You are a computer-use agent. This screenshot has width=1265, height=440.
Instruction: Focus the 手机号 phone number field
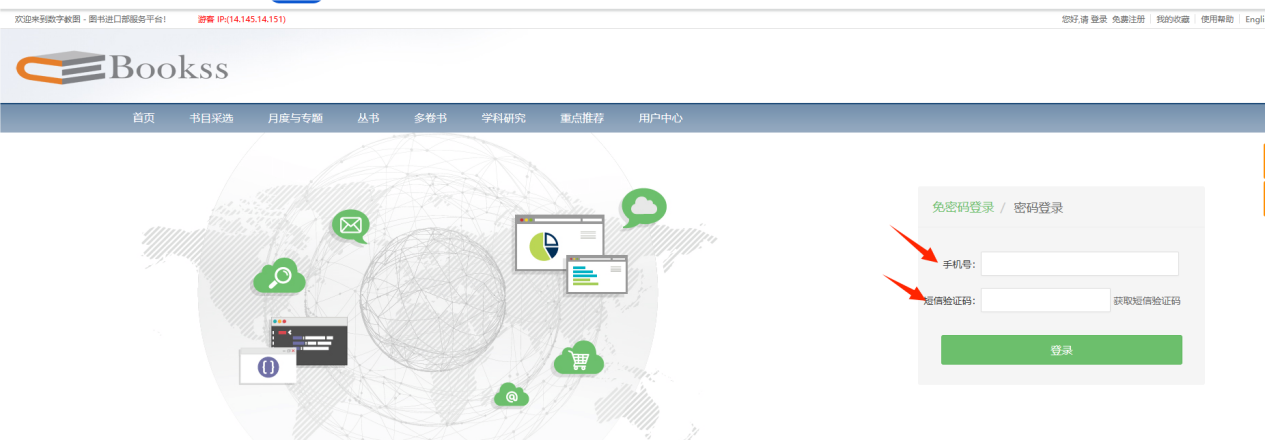point(1079,264)
